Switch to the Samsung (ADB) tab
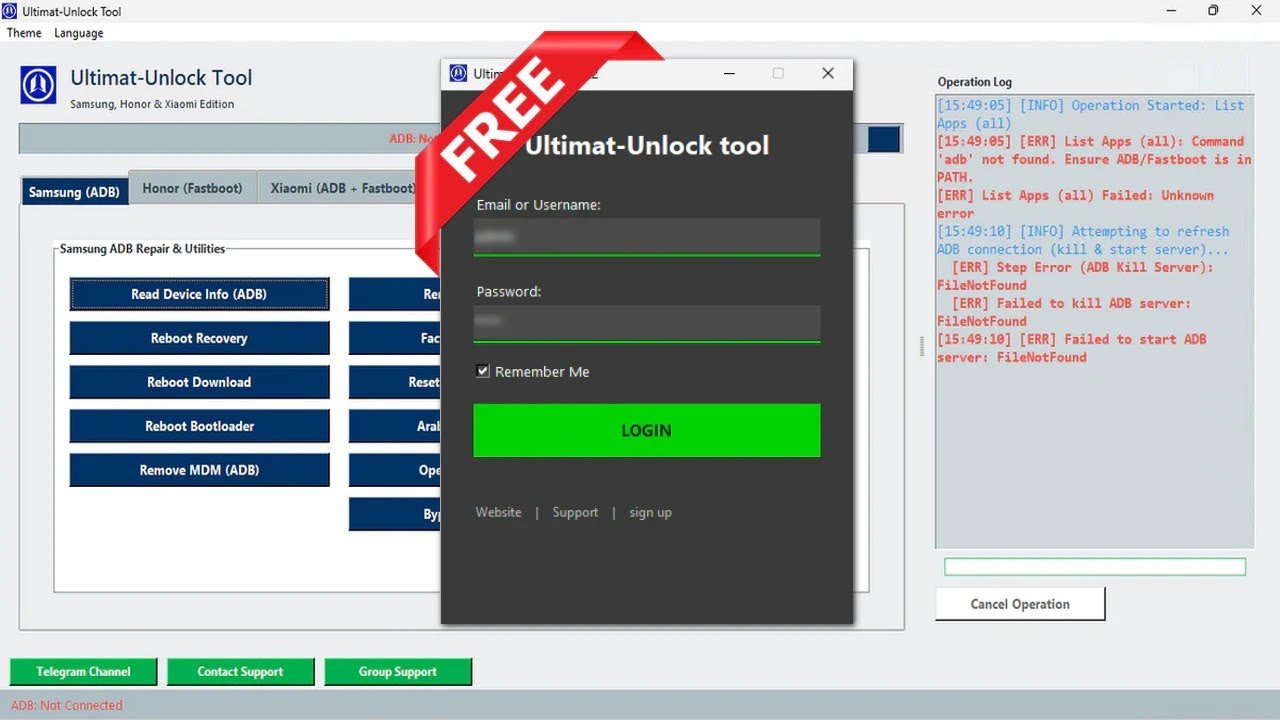Viewport: 1280px width, 720px height. 74,192
